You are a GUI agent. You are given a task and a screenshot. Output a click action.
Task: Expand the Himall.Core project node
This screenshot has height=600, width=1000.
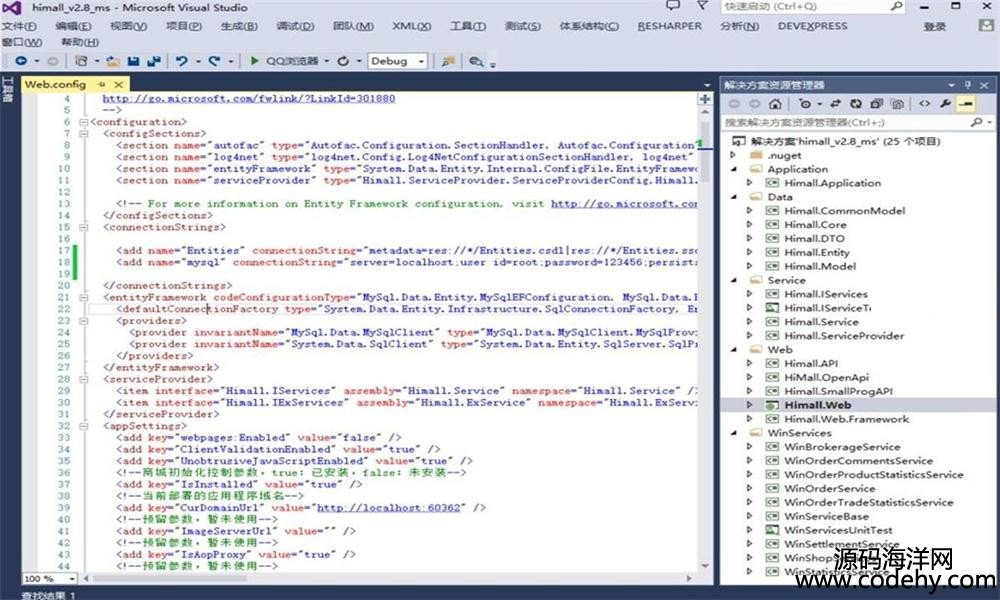[749, 224]
